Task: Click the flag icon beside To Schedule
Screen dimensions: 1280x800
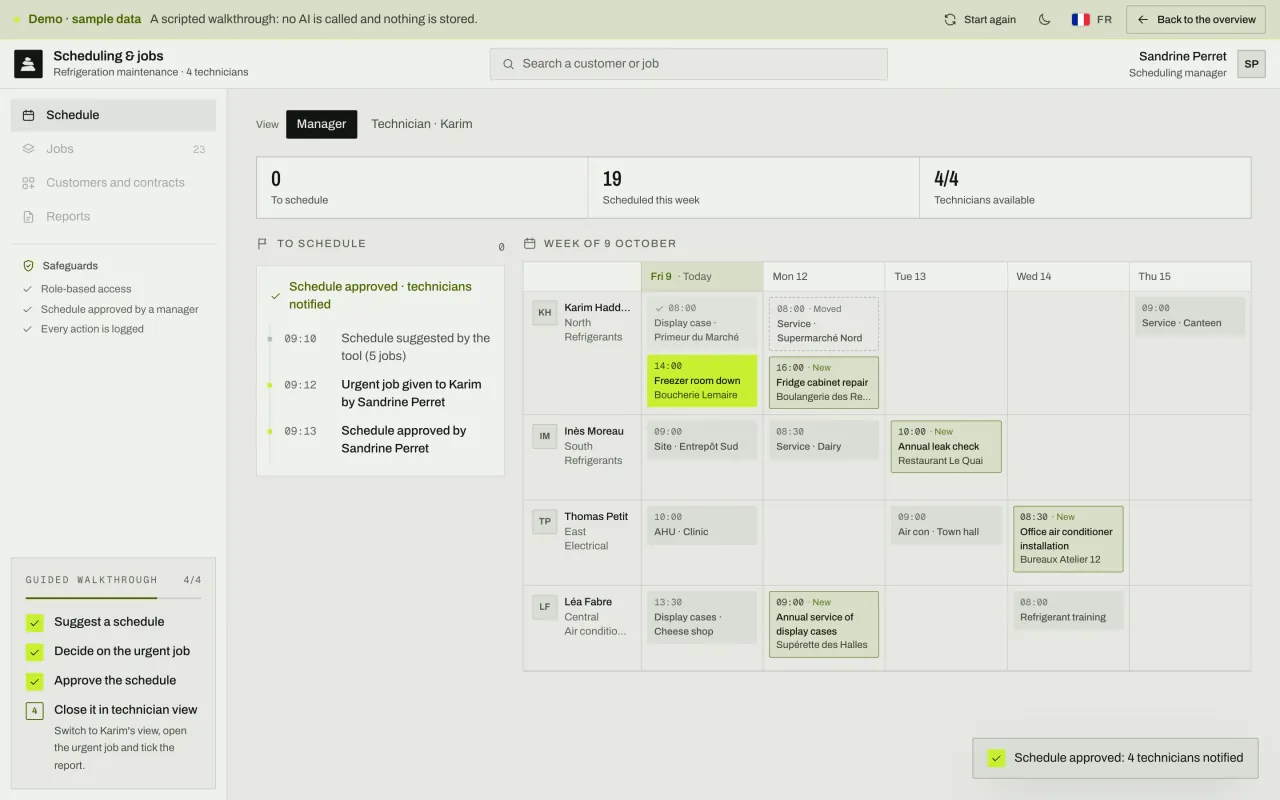Action: click(x=262, y=243)
